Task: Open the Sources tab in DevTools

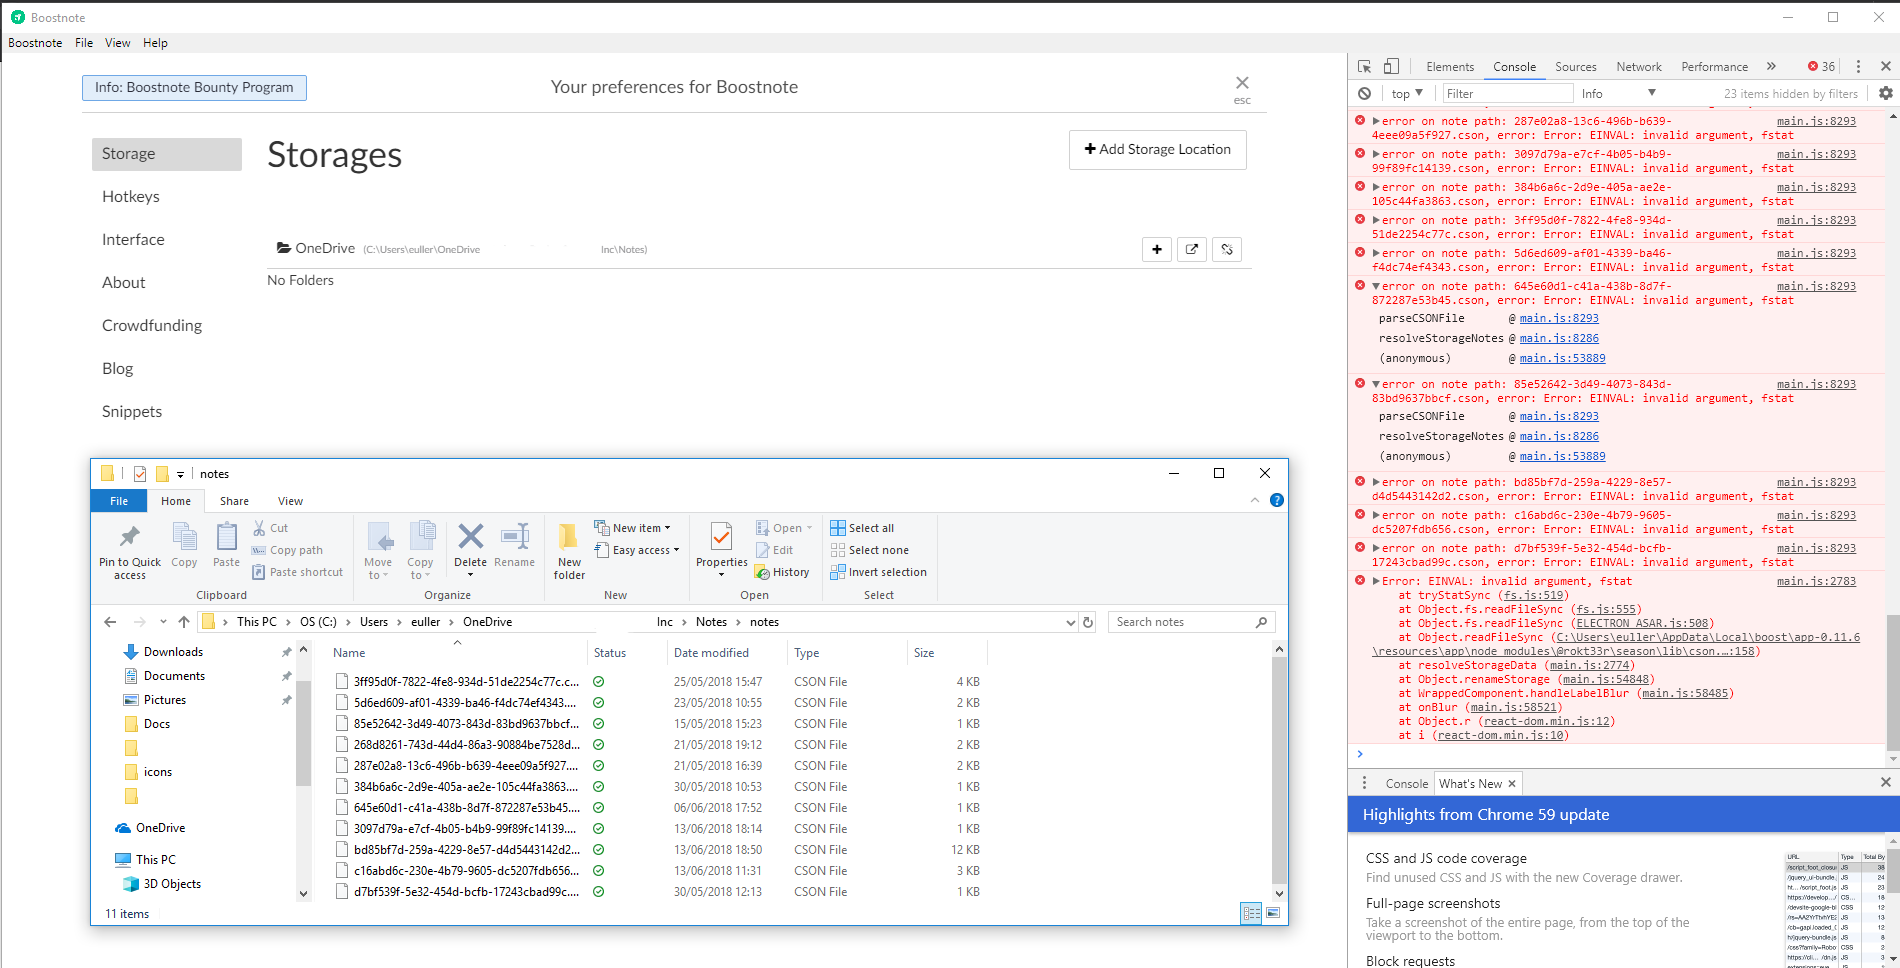Action: 1575,67
